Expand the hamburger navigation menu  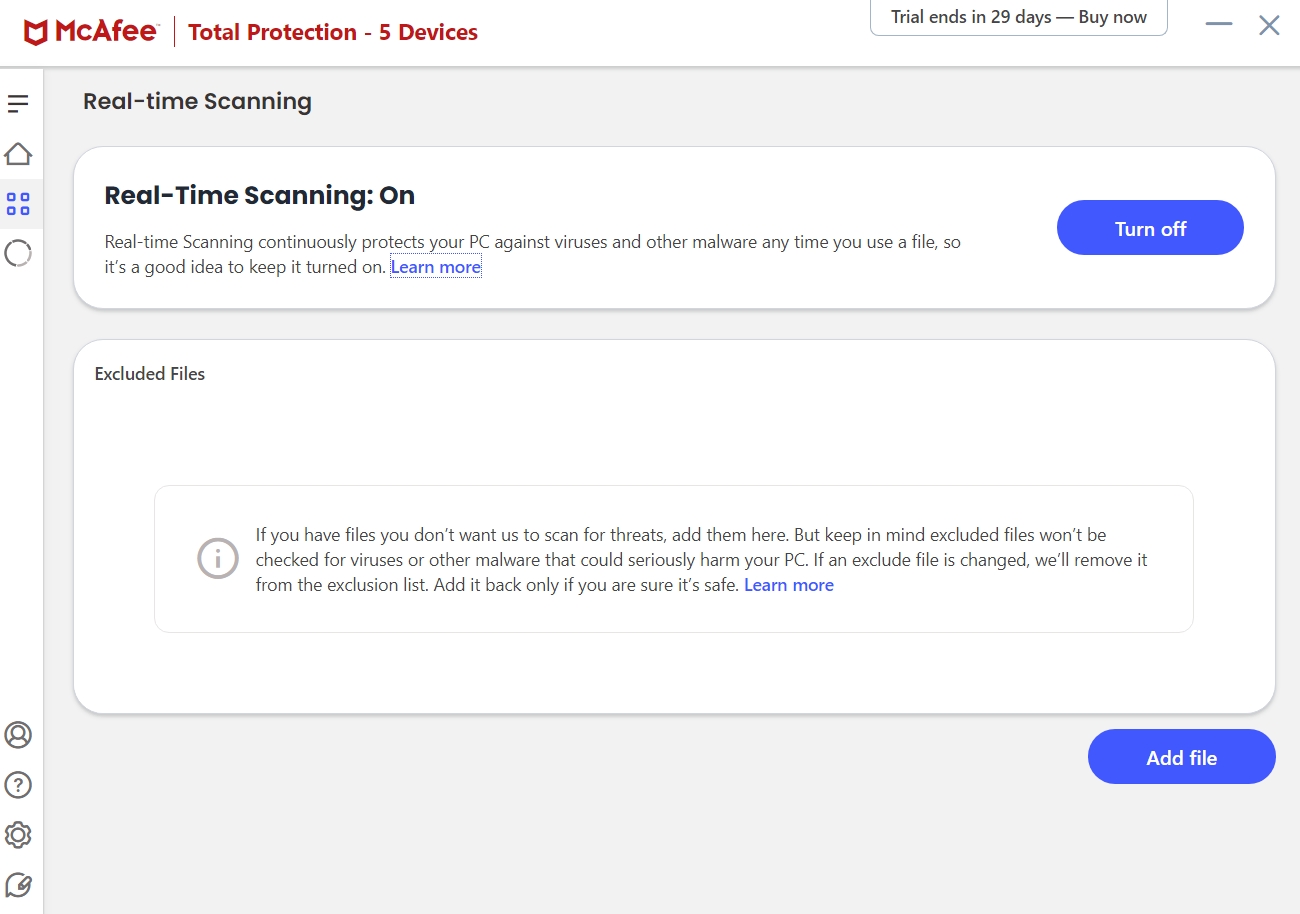[18, 103]
